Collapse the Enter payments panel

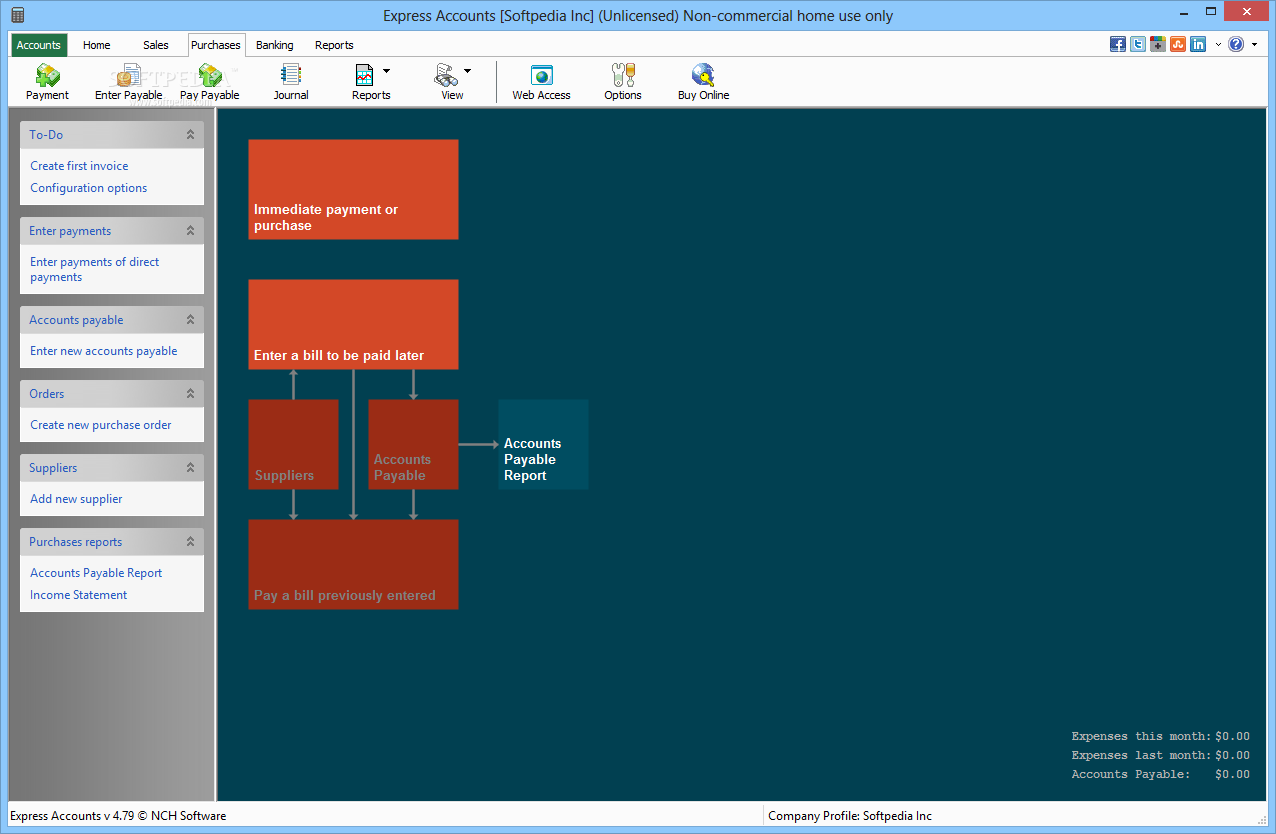click(190, 231)
